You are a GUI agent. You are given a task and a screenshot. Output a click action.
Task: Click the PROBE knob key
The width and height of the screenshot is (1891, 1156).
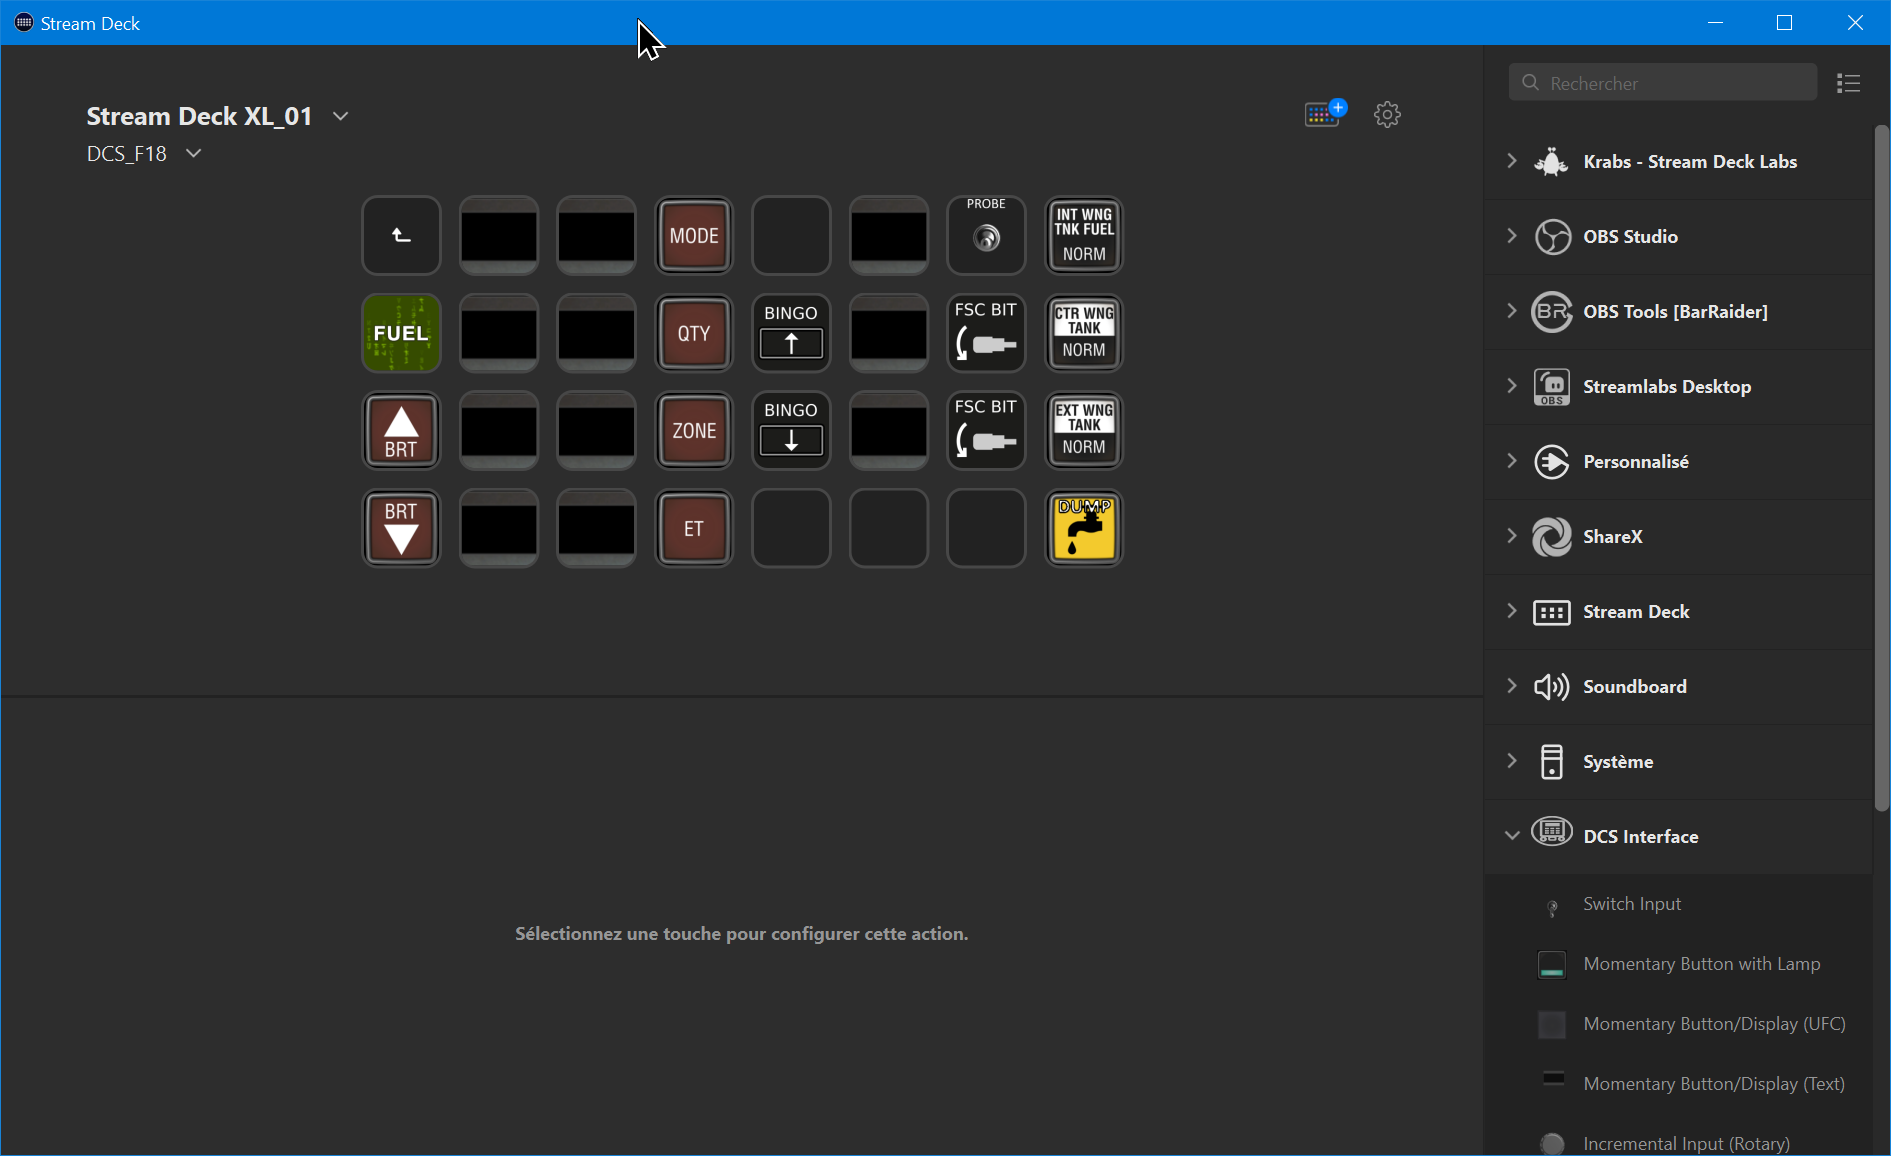coord(986,236)
